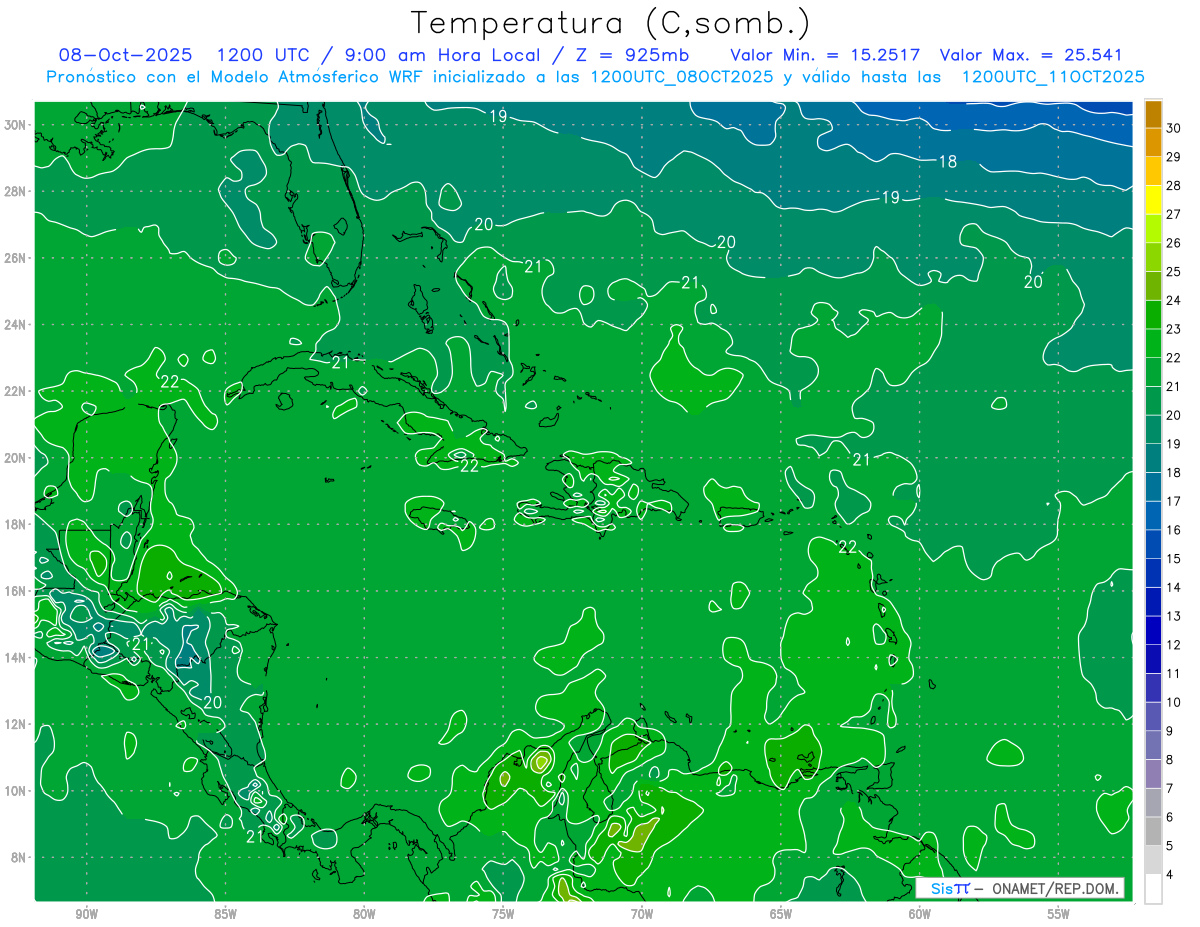Click the "8N" latitude axis label
This screenshot has height=927, width=1200.
(x=18, y=857)
